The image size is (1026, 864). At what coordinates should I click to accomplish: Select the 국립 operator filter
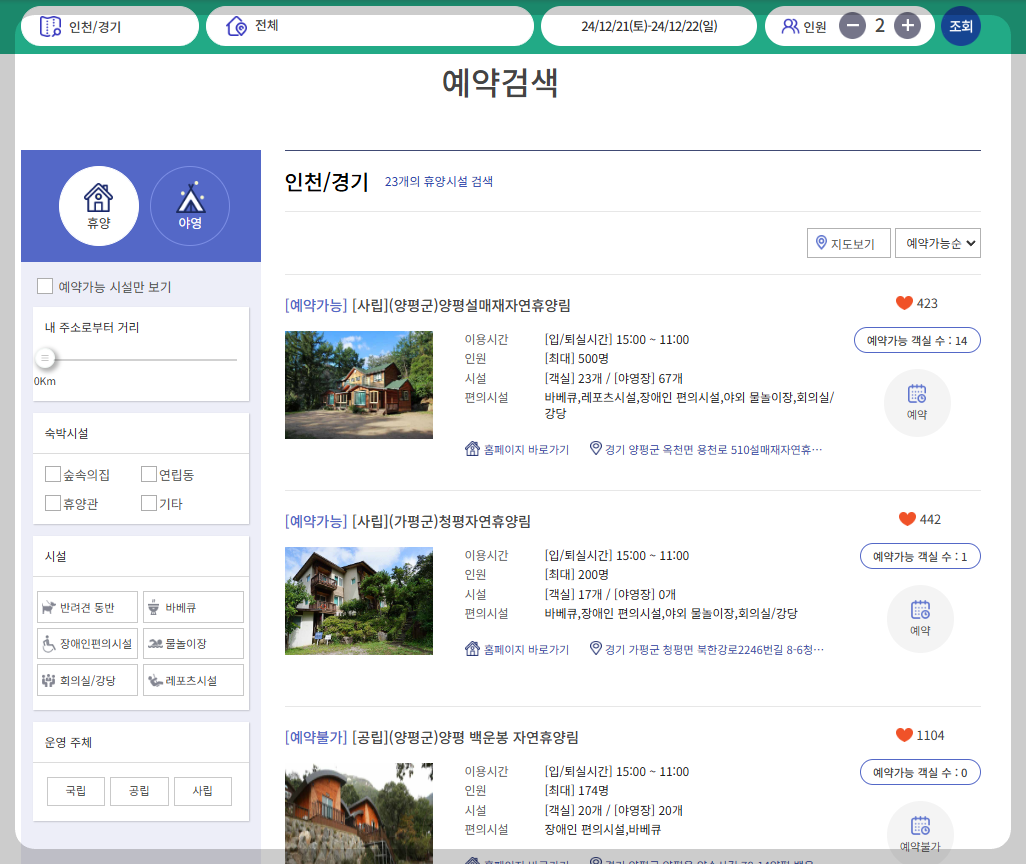coord(76,791)
